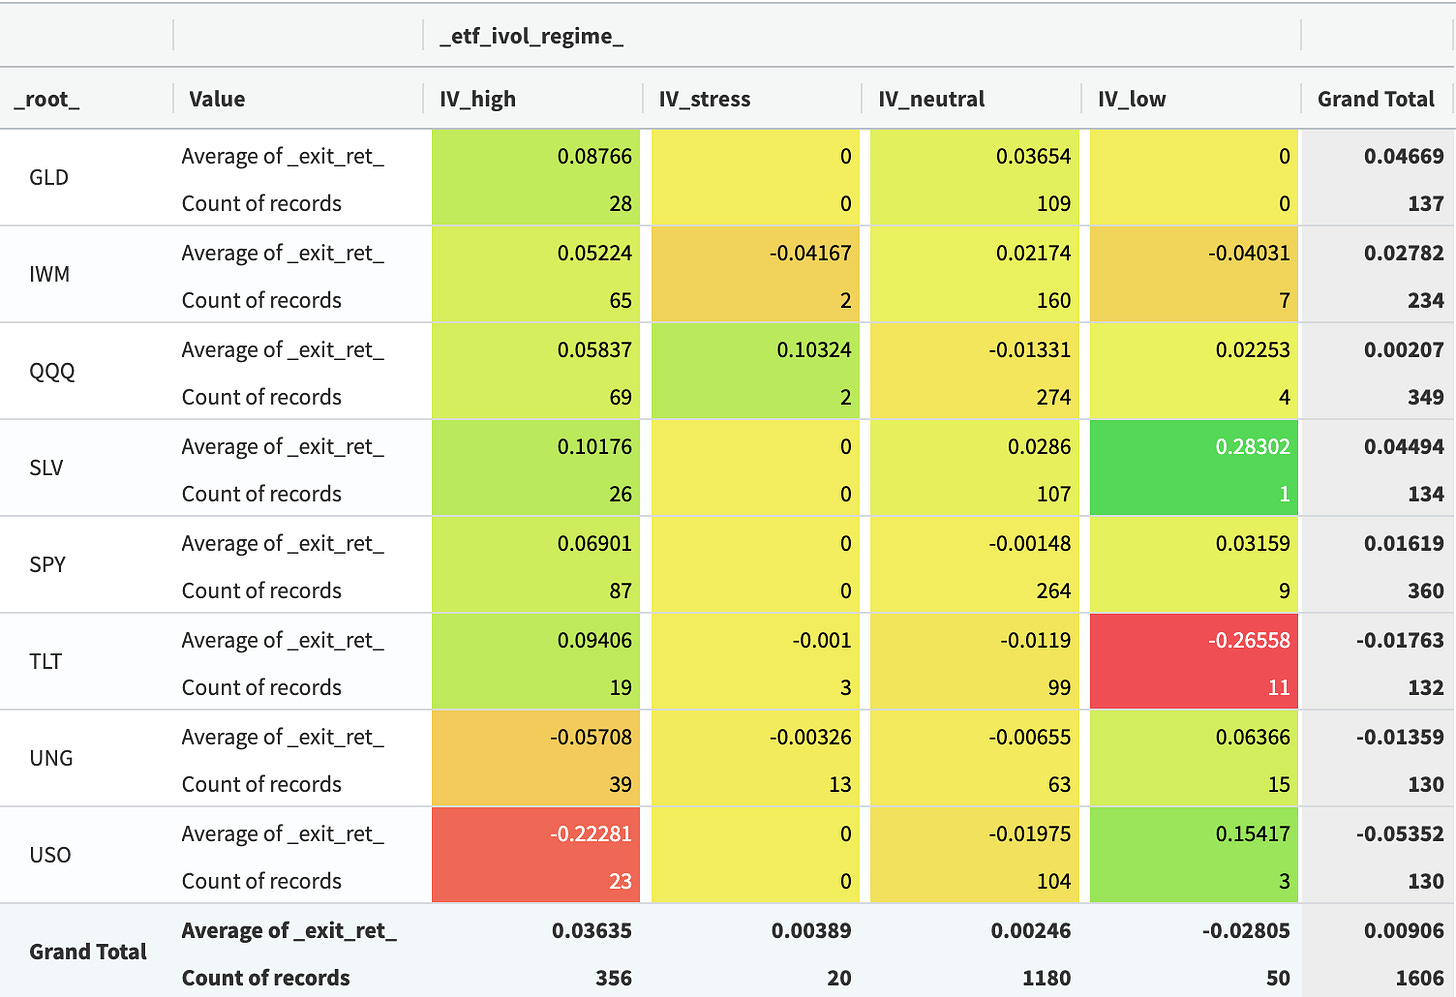
Task: Click SPY IV_neutral value -0.00148
Action: pyautogui.click(x=1029, y=544)
